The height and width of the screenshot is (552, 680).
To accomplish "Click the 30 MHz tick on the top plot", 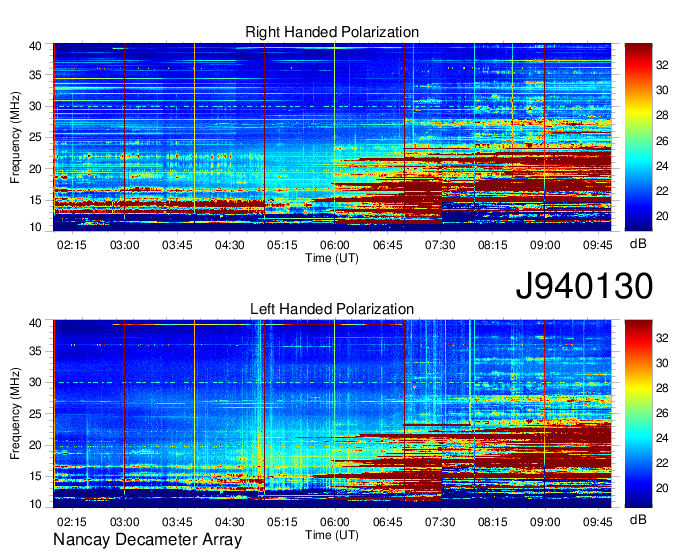I will [x=35, y=106].
